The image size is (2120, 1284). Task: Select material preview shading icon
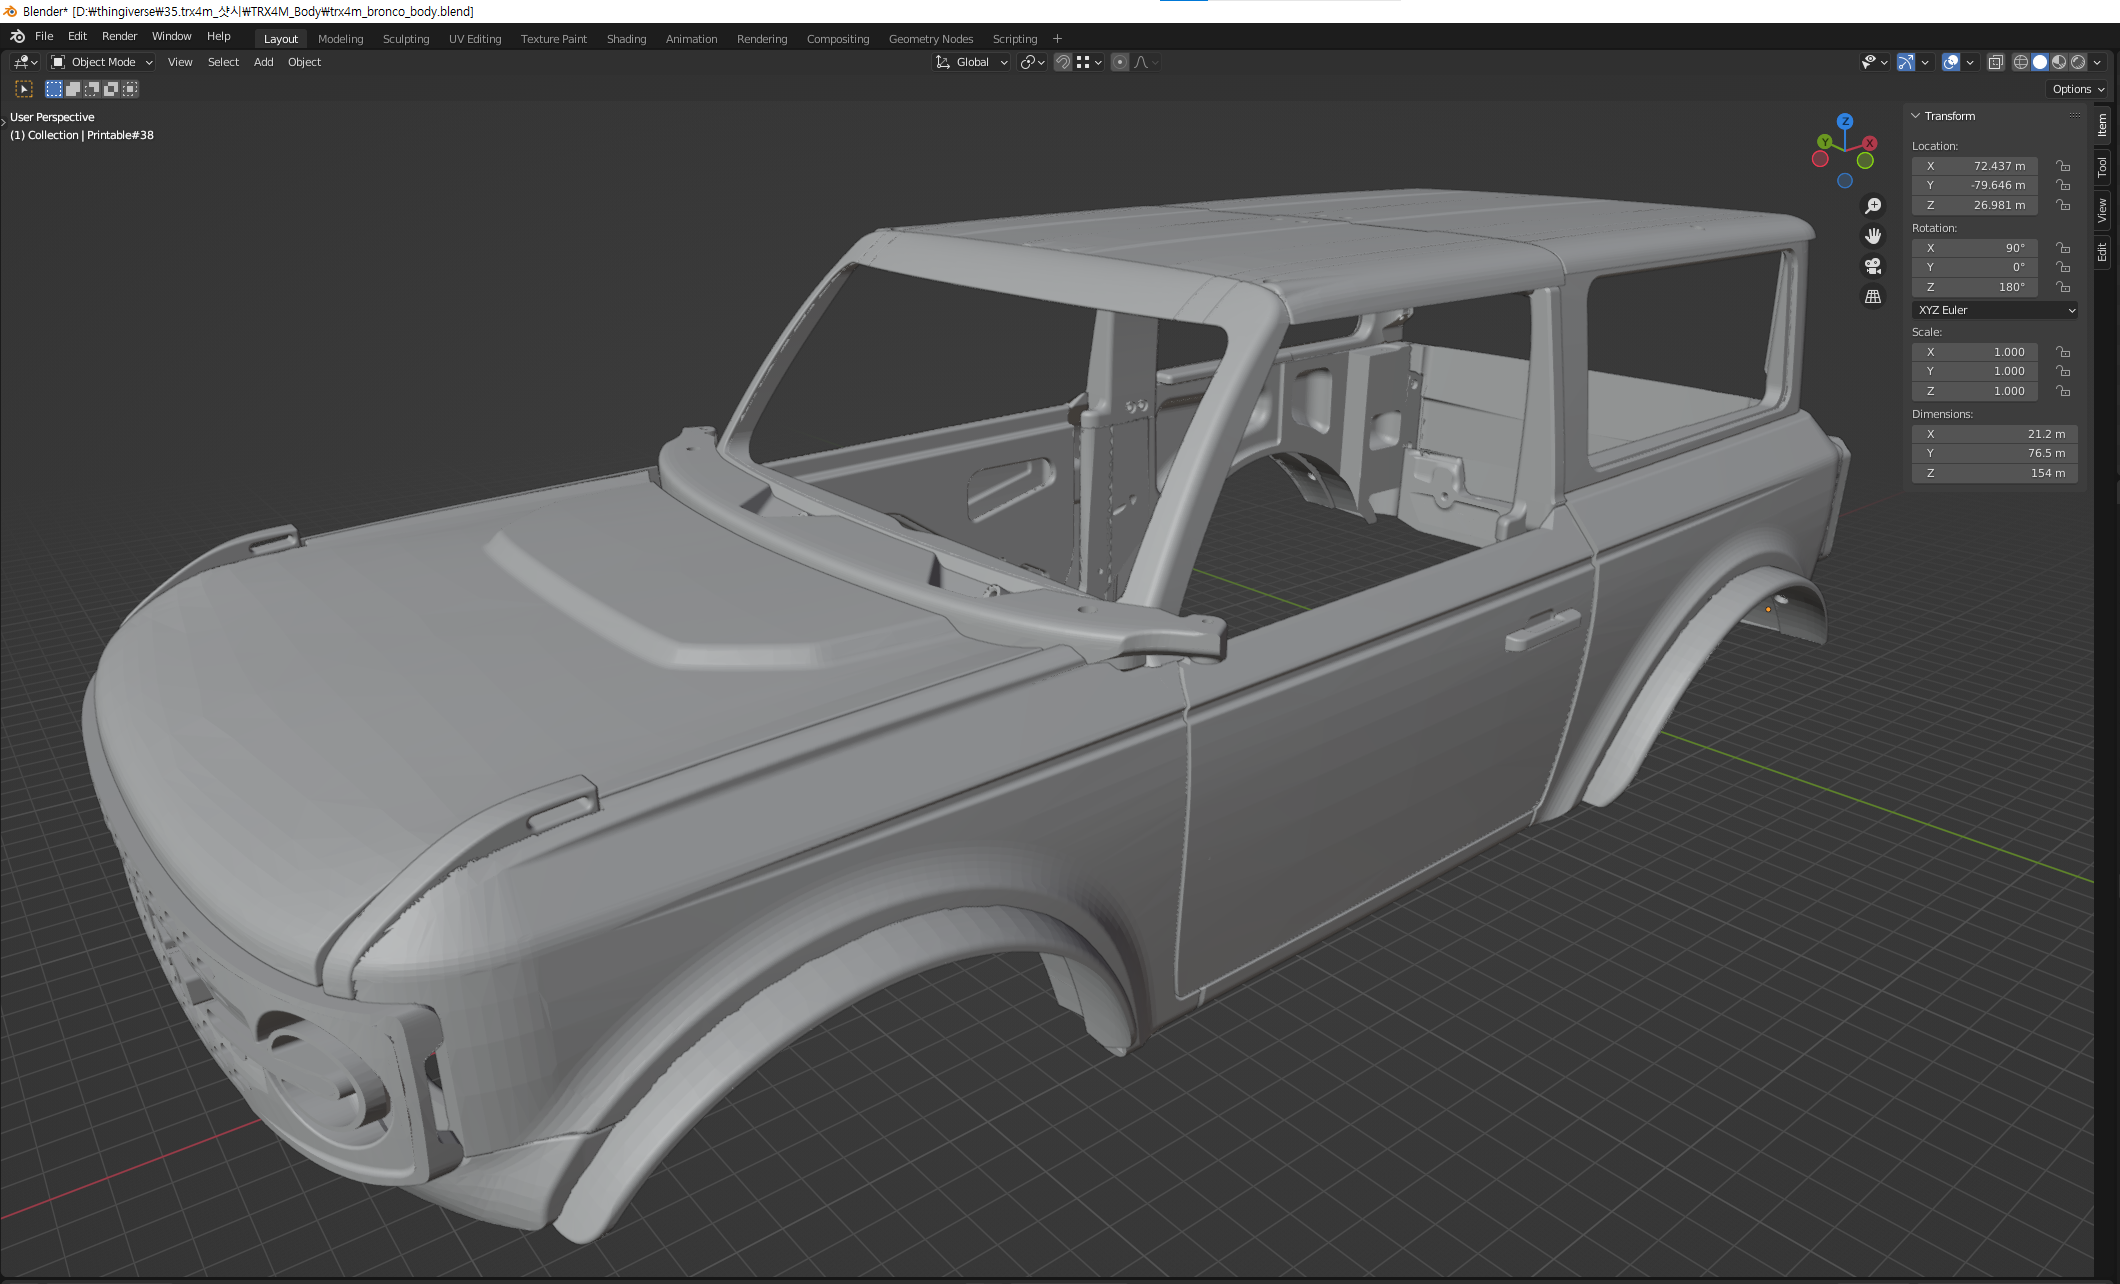(2059, 62)
